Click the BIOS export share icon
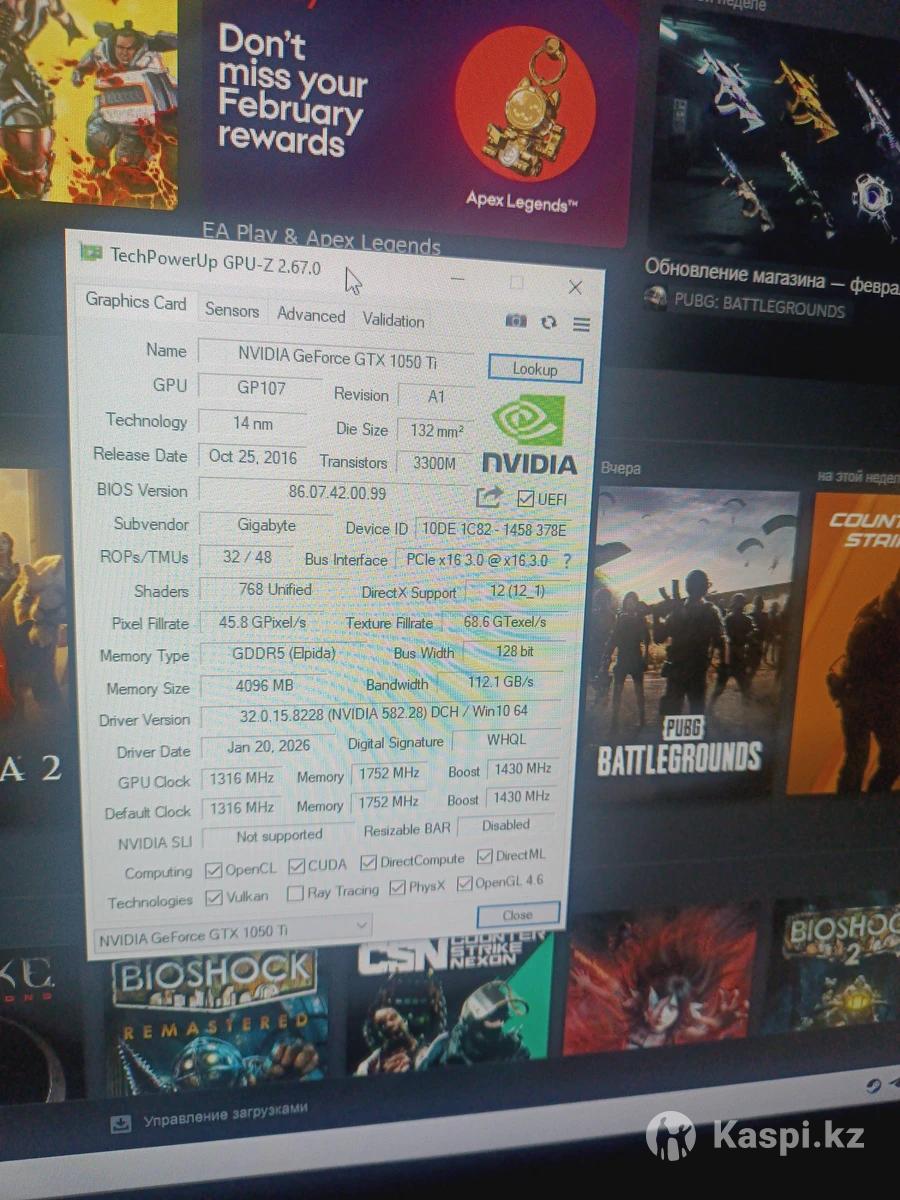Image resolution: width=900 pixels, height=1200 pixels. click(489, 497)
